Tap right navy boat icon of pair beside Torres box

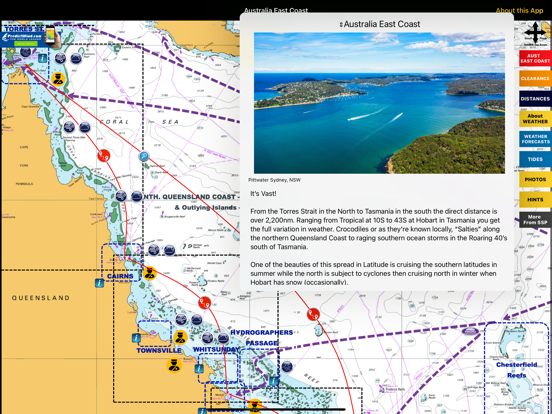(76, 58)
